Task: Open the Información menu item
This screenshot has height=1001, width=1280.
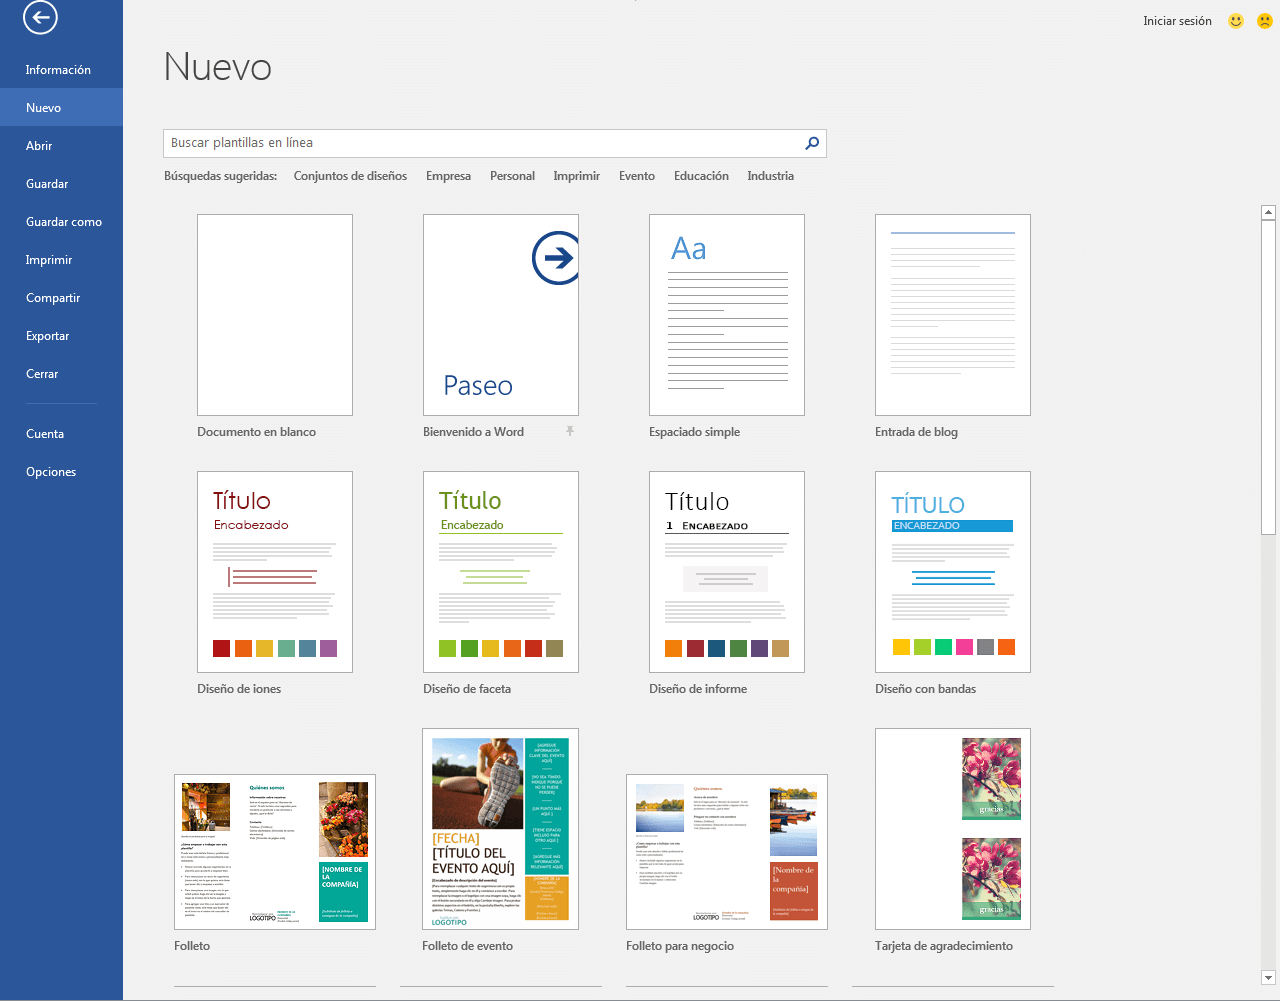Action: tap(61, 70)
